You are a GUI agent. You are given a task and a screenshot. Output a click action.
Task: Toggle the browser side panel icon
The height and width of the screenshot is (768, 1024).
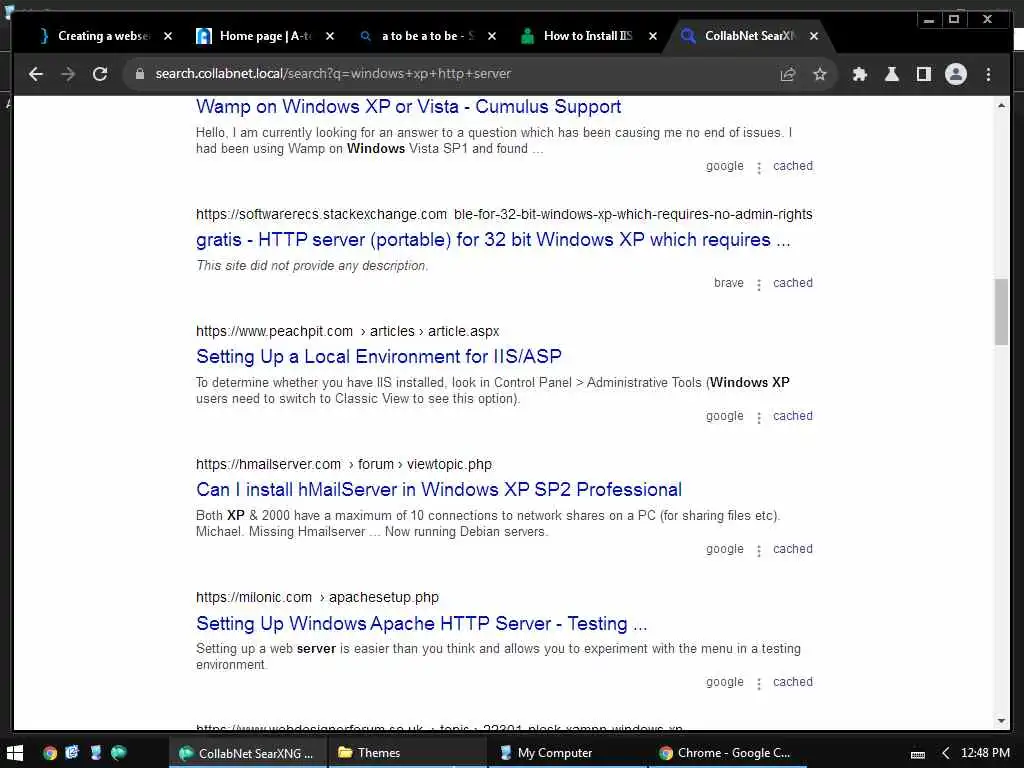(x=923, y=74)
